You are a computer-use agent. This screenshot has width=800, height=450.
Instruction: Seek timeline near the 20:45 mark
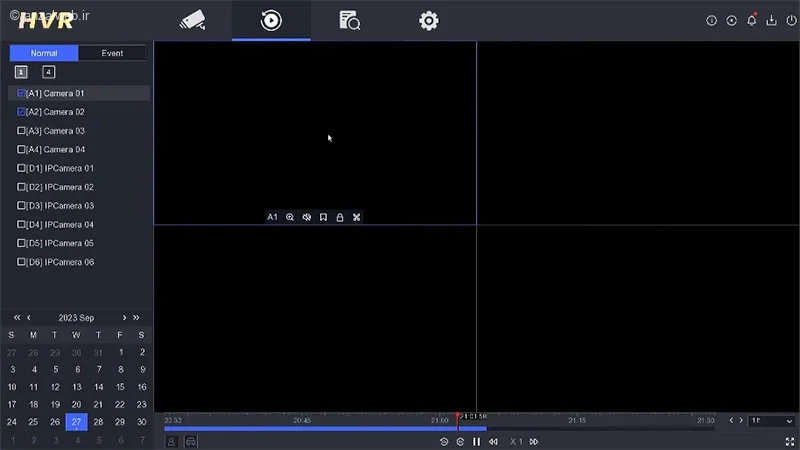pos(302,421)
